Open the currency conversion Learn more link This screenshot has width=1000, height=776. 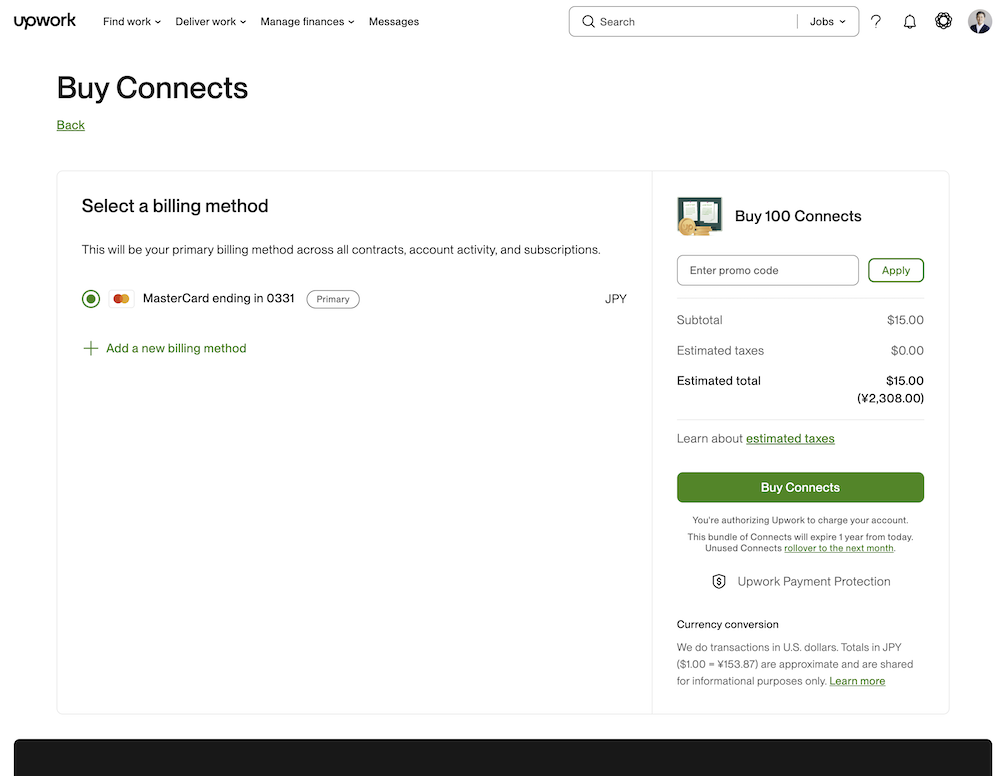(857, 681)
